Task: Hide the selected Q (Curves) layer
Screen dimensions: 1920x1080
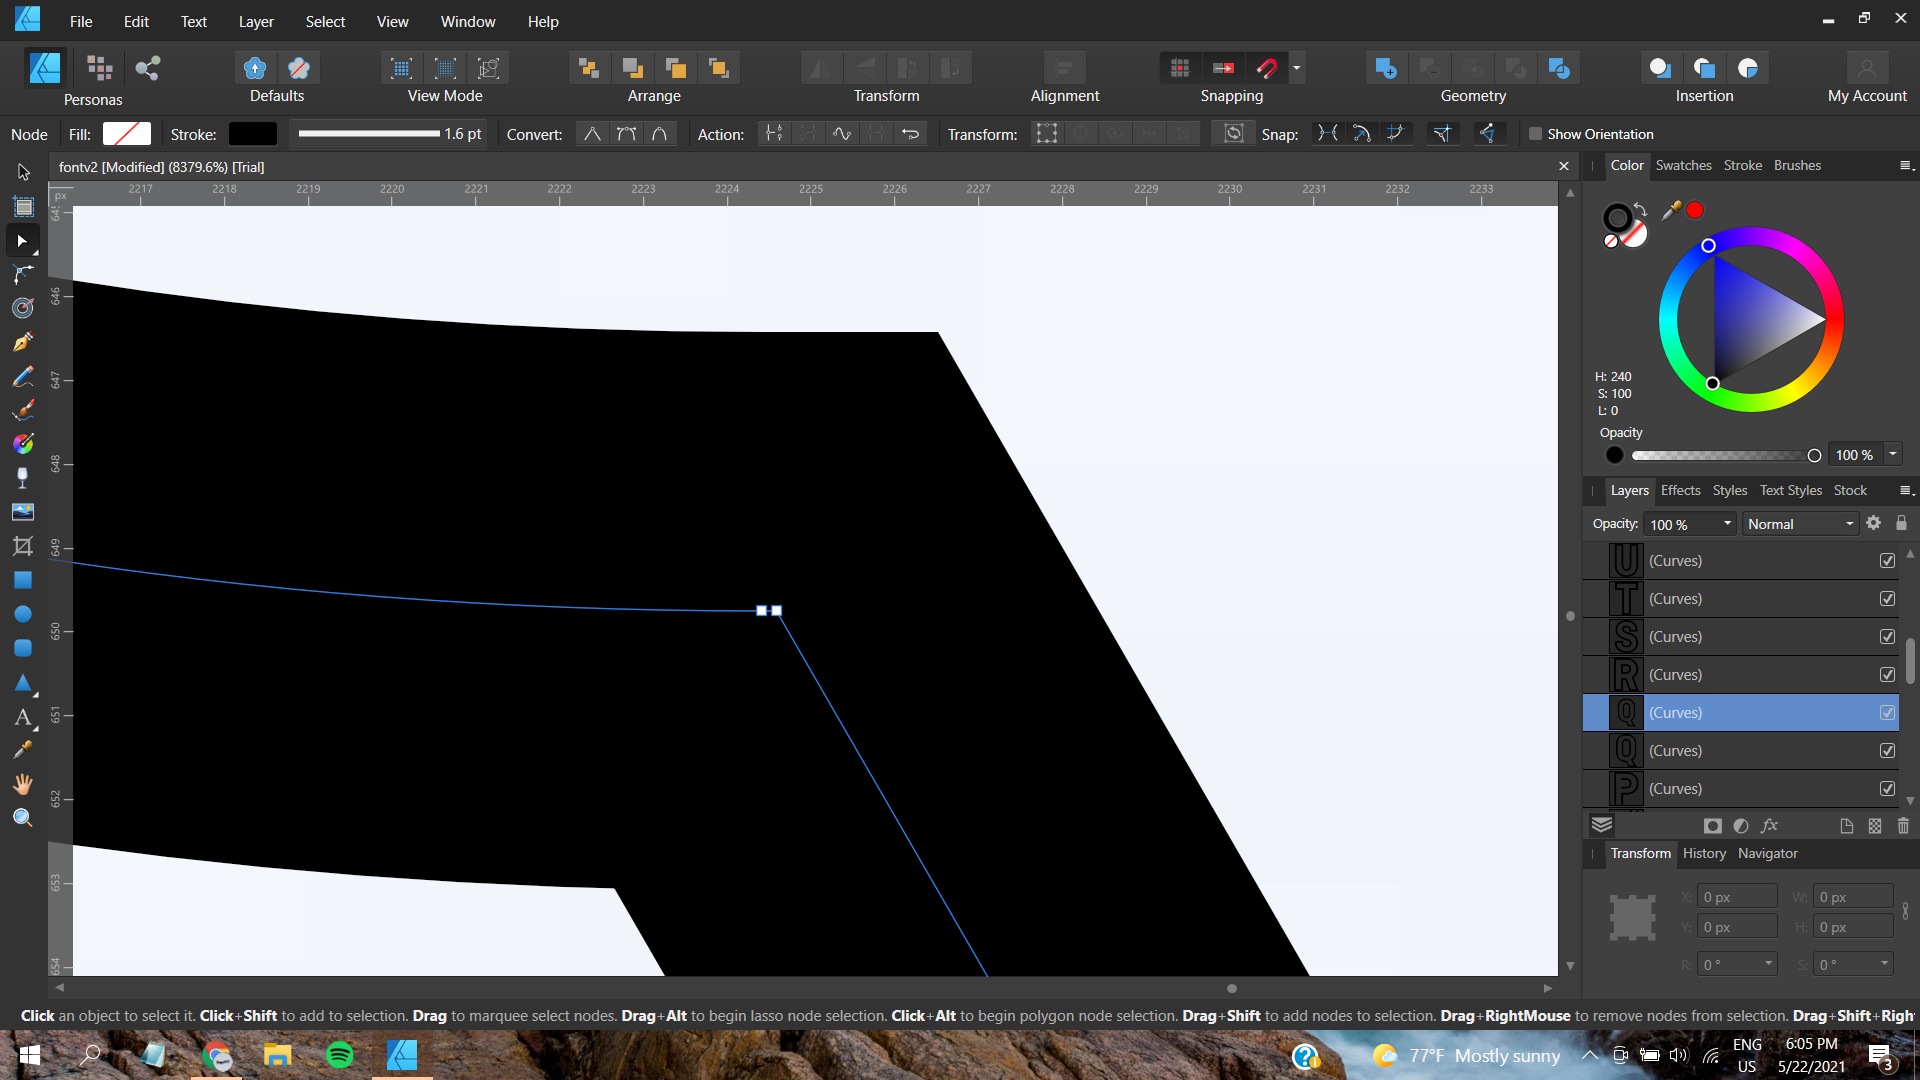Action: pos(1887,713)
